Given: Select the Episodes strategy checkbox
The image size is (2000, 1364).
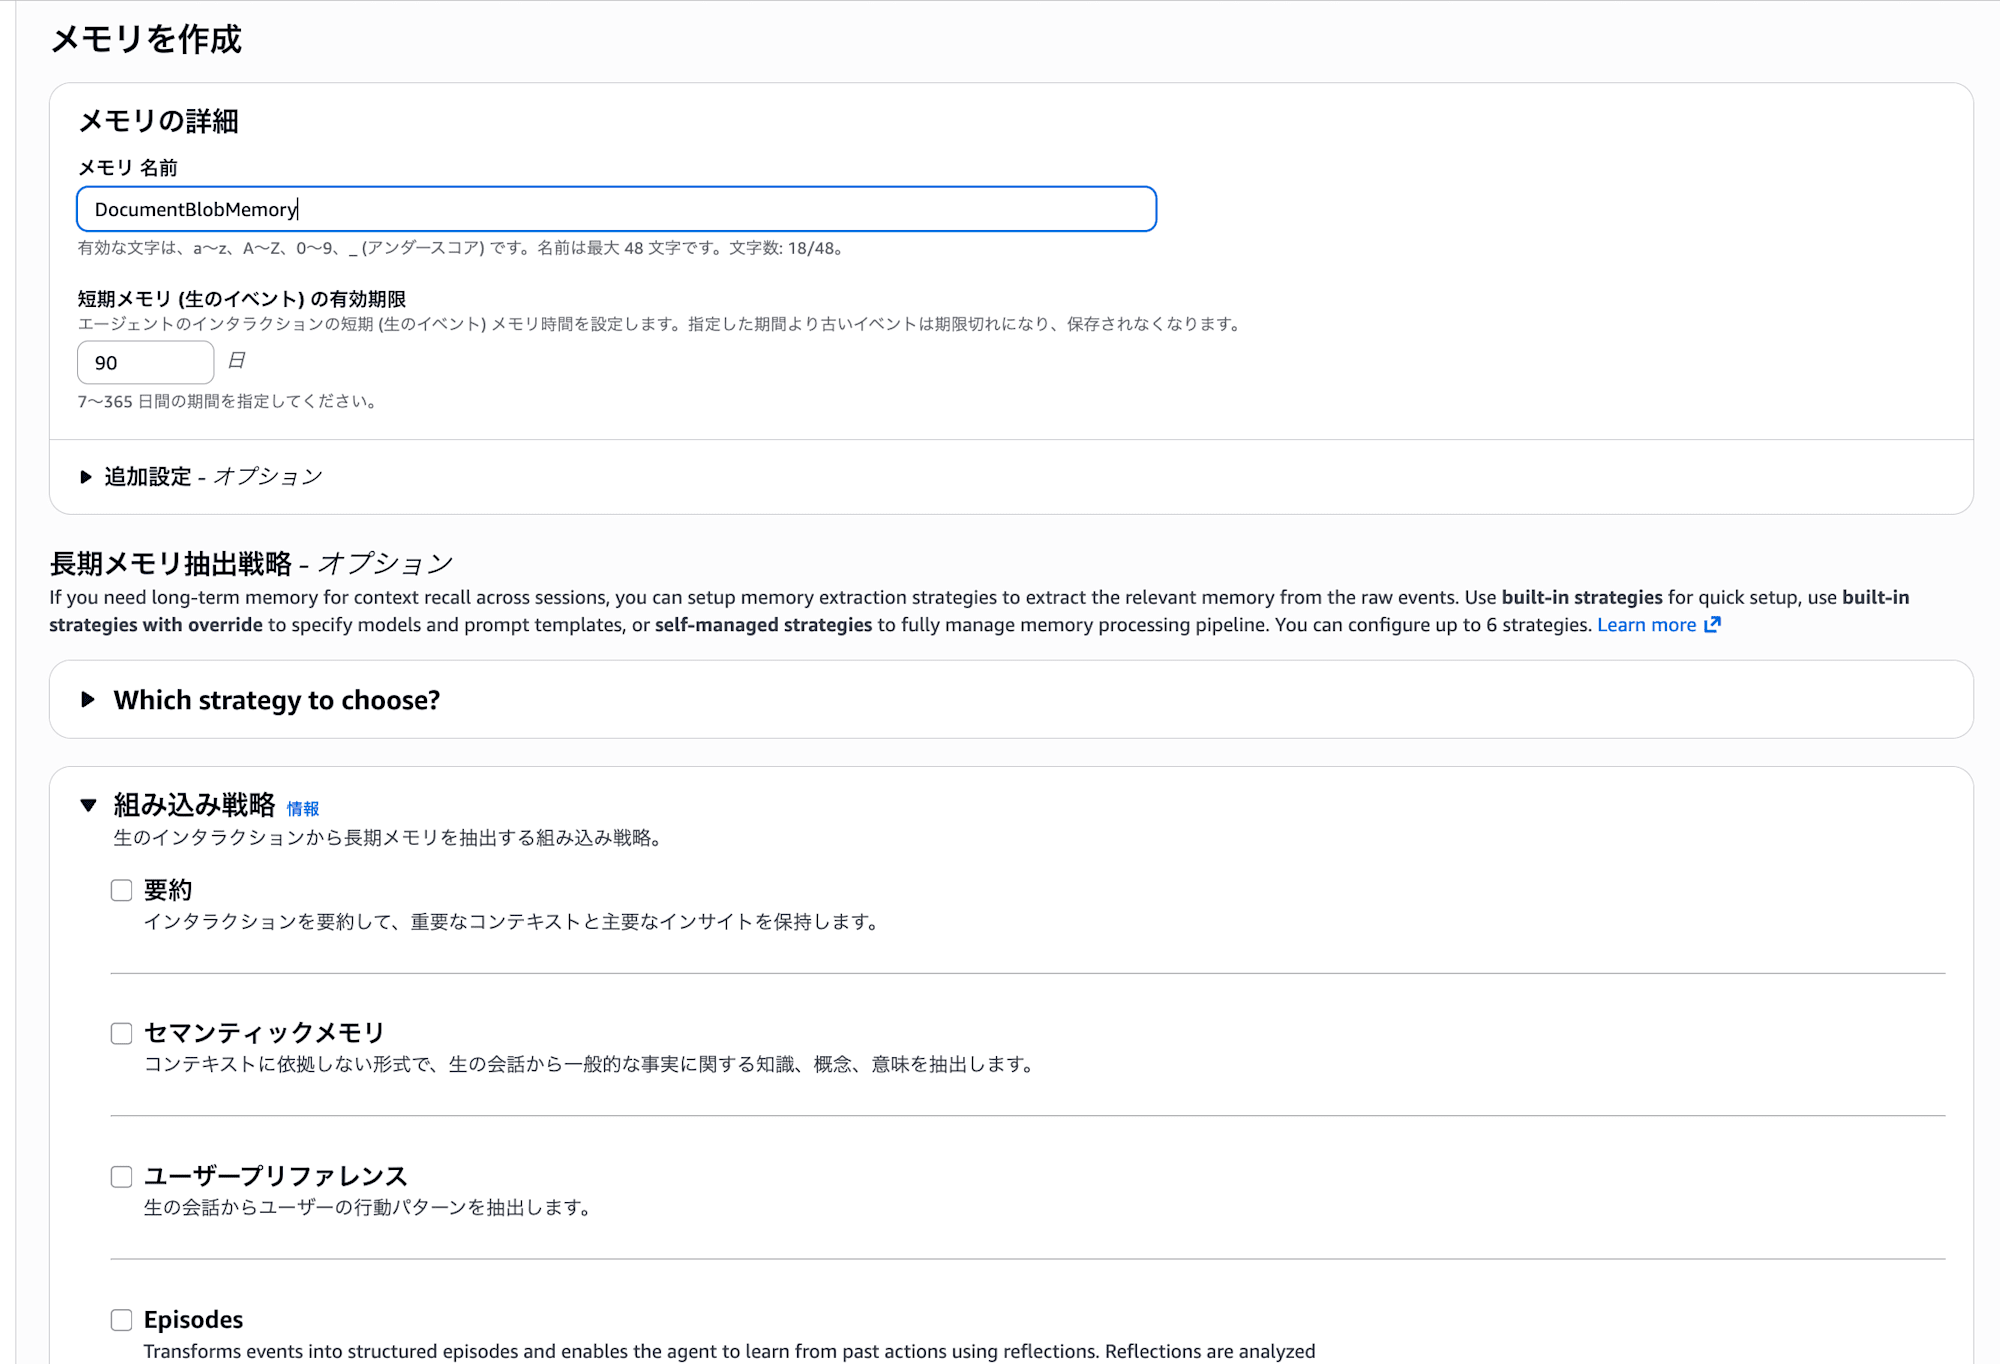Looking at the screenshot, I should pyautogui.click(x=122, y=1320).
